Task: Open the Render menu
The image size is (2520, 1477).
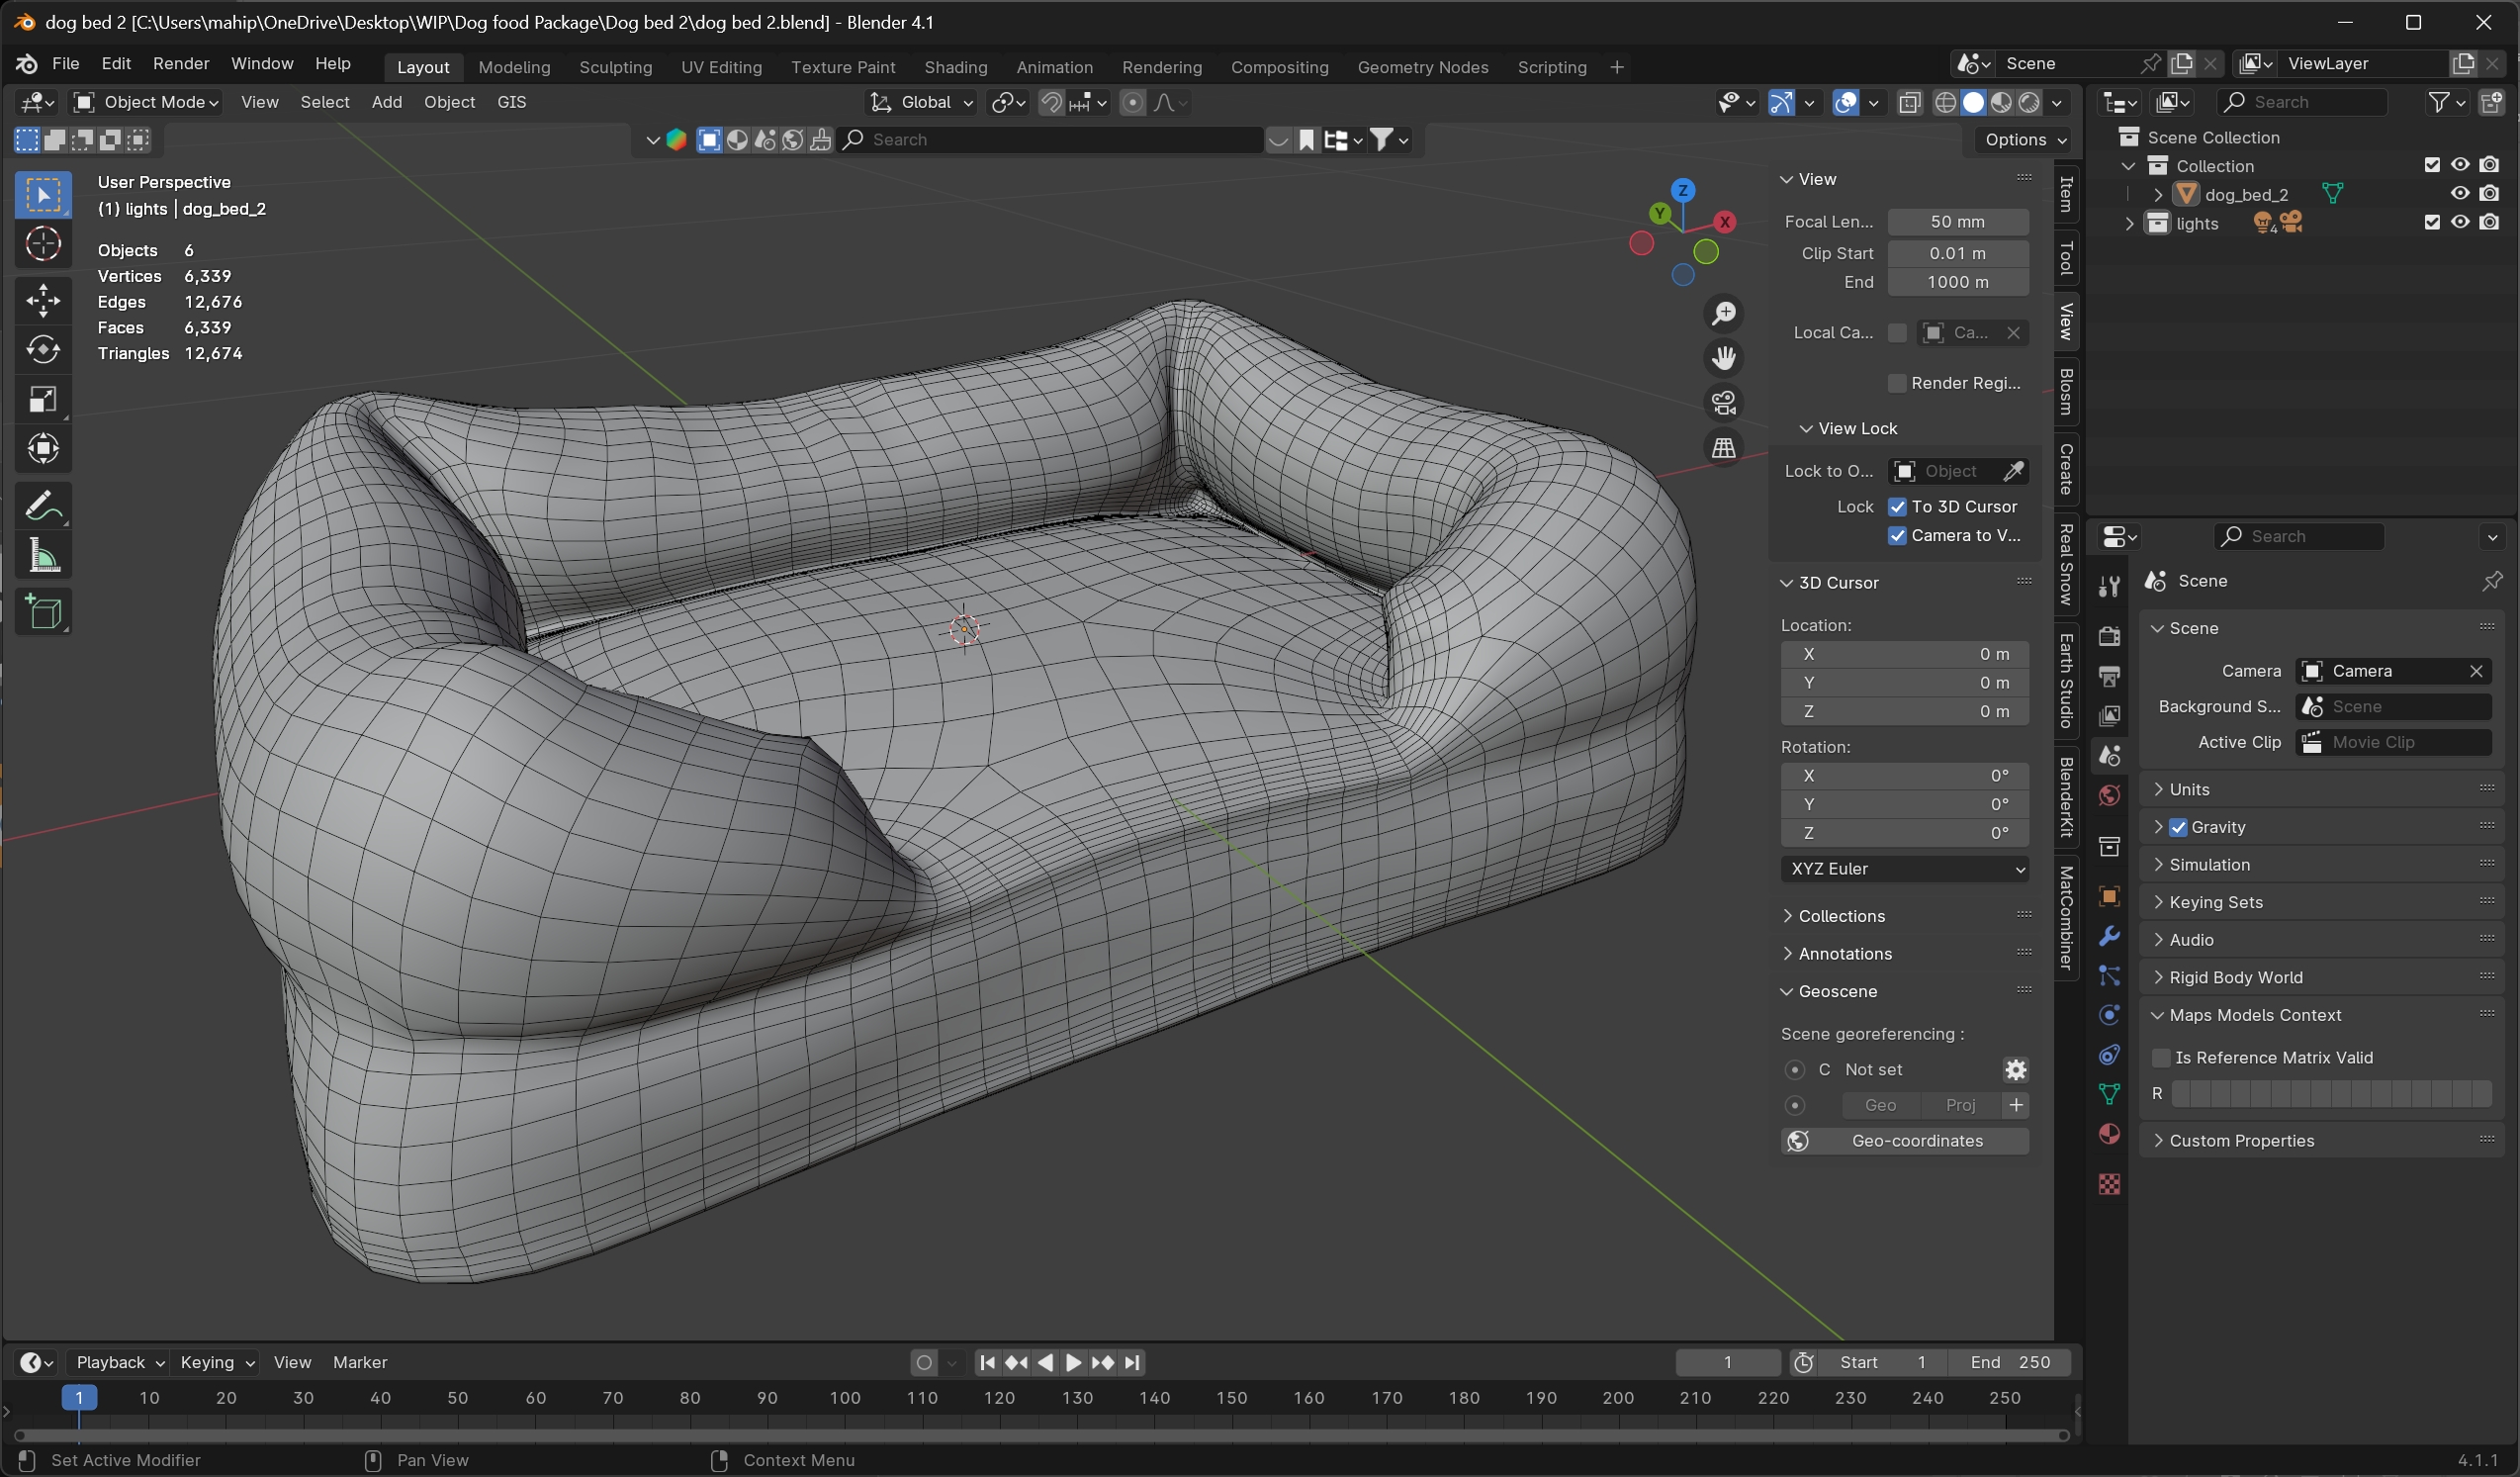Action: point(181,63)
